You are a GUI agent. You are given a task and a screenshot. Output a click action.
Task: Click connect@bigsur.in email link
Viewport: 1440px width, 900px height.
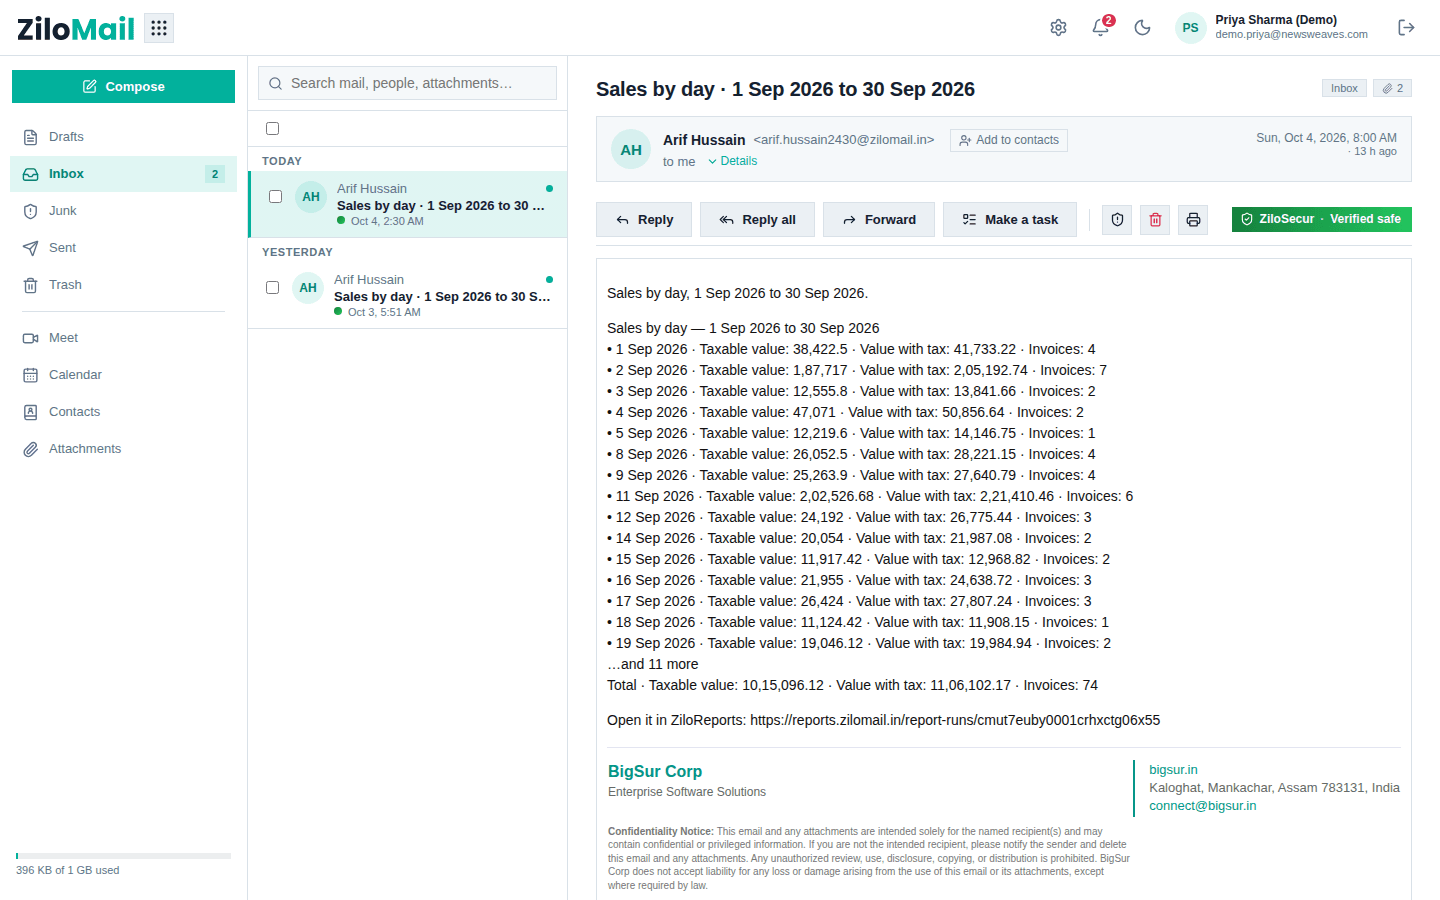[1203, 806]
